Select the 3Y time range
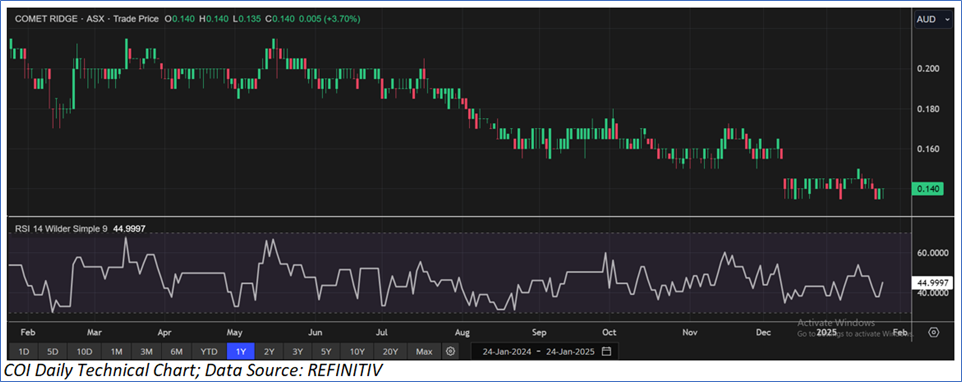This screenshot has height=382, width=962. point(298,351)
